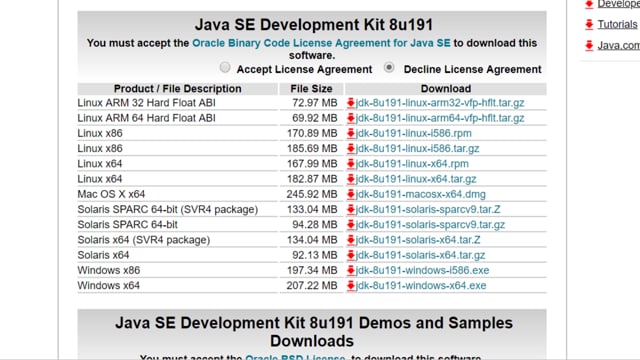Screen dimensions: 640x360
Task: Click download arrow icon beside solaris-x64.tar.gz
Action: [x=351, y=255]
